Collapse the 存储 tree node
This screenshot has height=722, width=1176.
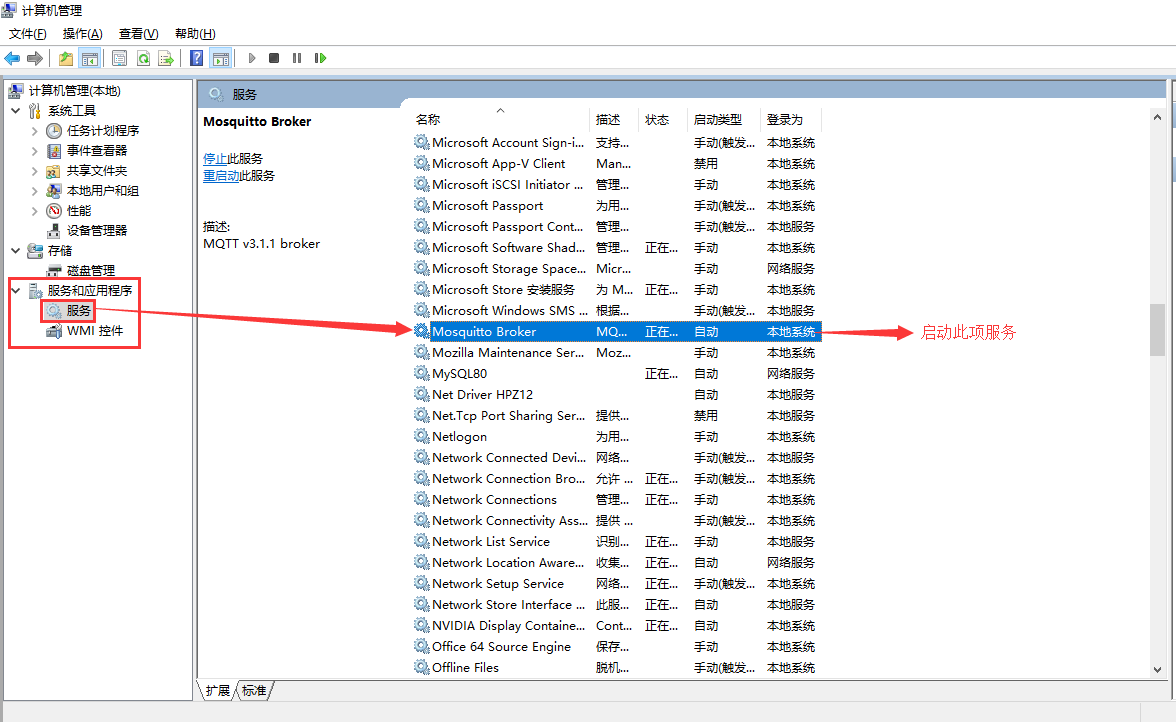pos(14,250)
